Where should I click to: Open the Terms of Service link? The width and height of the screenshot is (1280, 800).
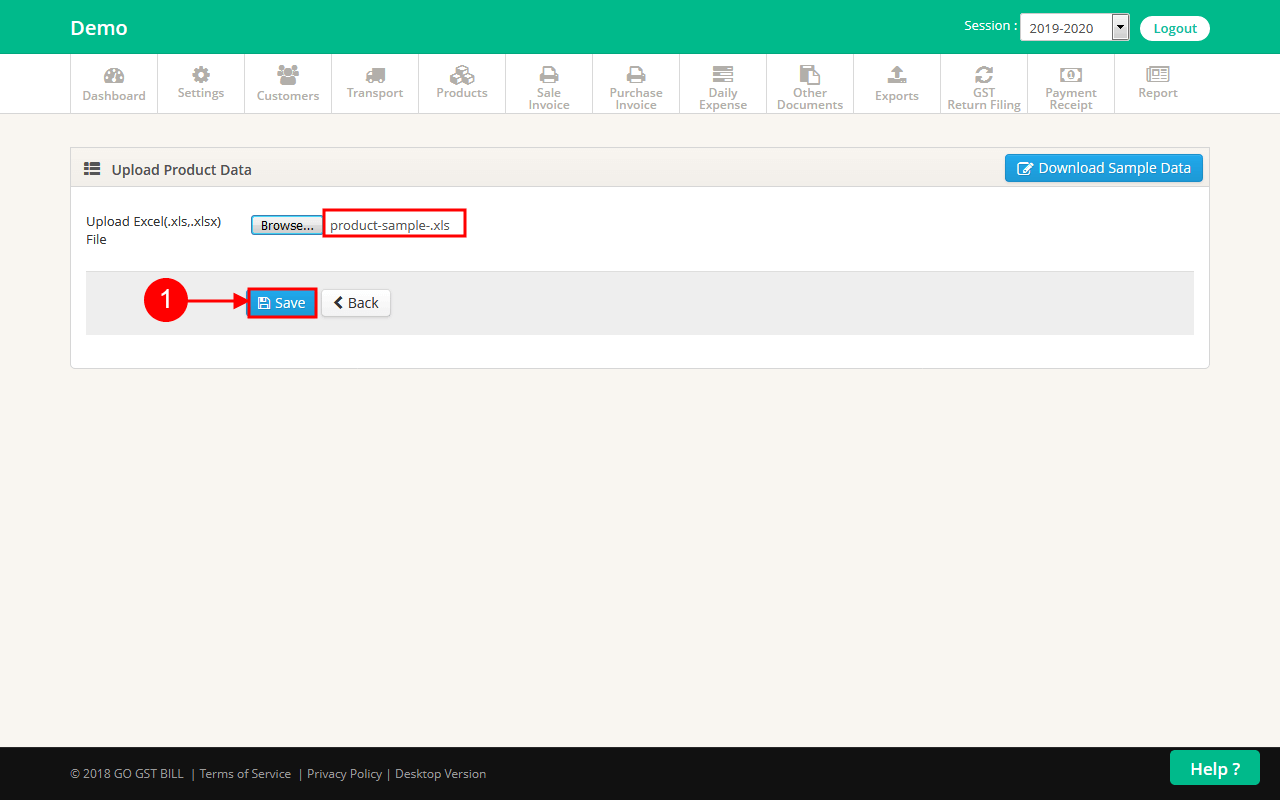pos(245,774)
